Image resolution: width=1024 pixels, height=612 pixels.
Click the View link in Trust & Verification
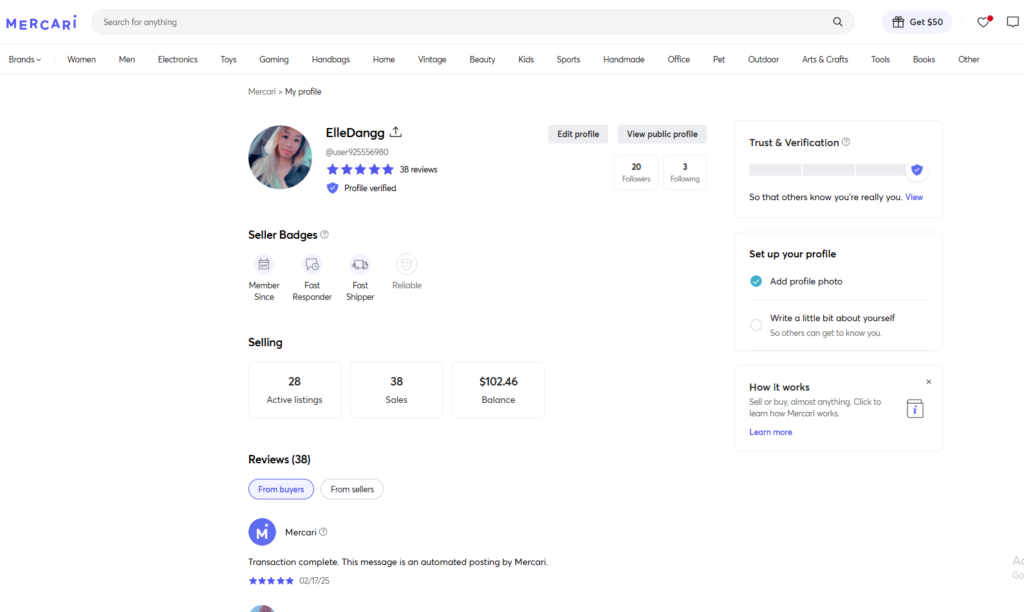(x=914, y=197)
